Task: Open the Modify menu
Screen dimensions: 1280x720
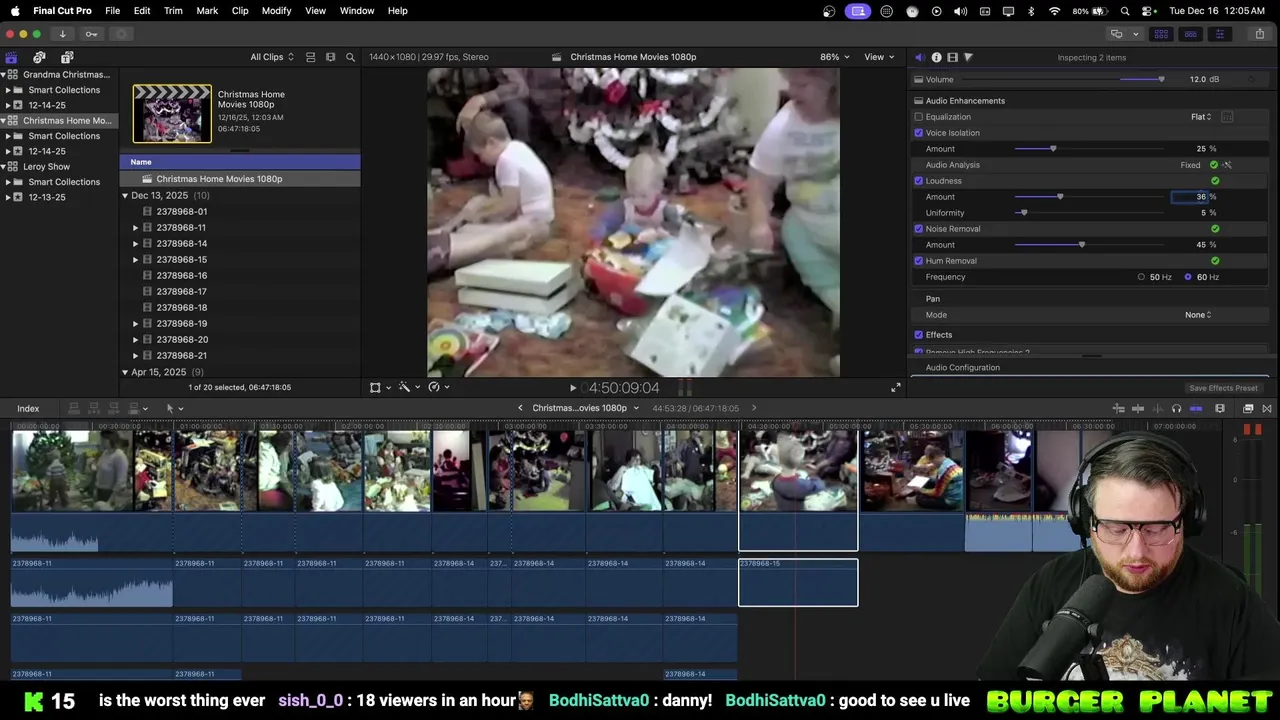Action: 276,11
